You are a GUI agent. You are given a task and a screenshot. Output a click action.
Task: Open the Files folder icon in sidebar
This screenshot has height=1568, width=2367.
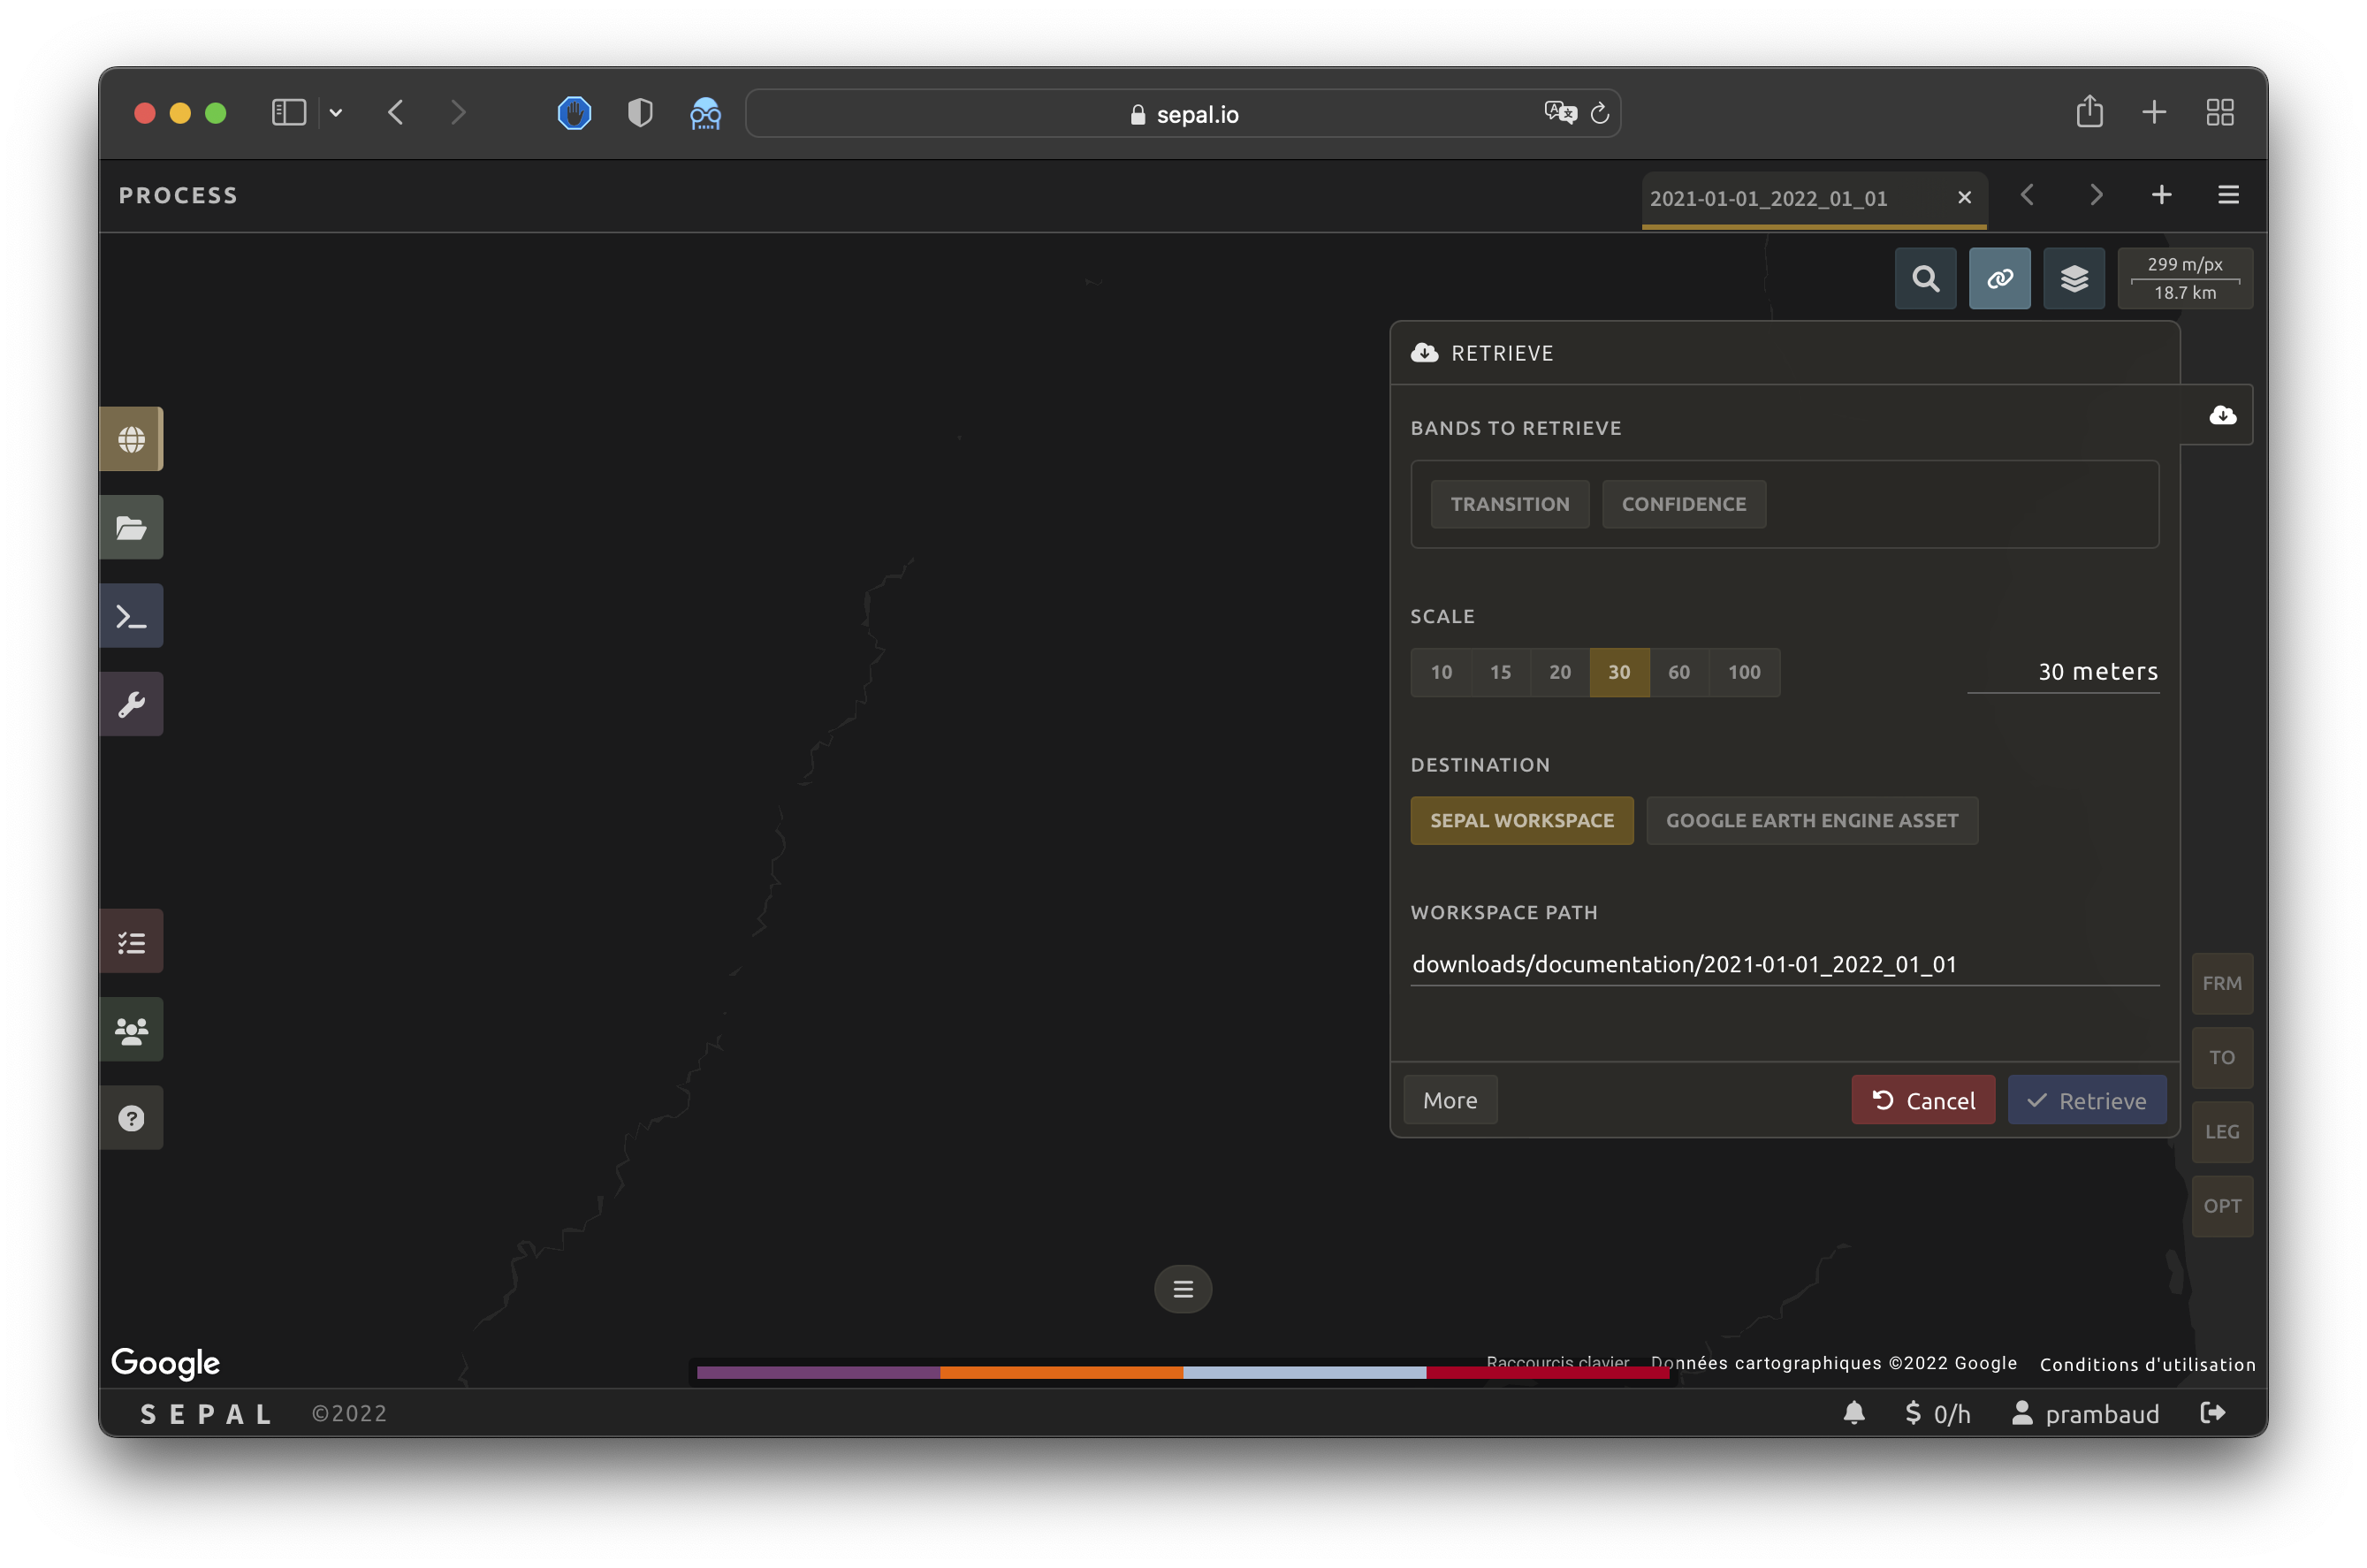131,527
